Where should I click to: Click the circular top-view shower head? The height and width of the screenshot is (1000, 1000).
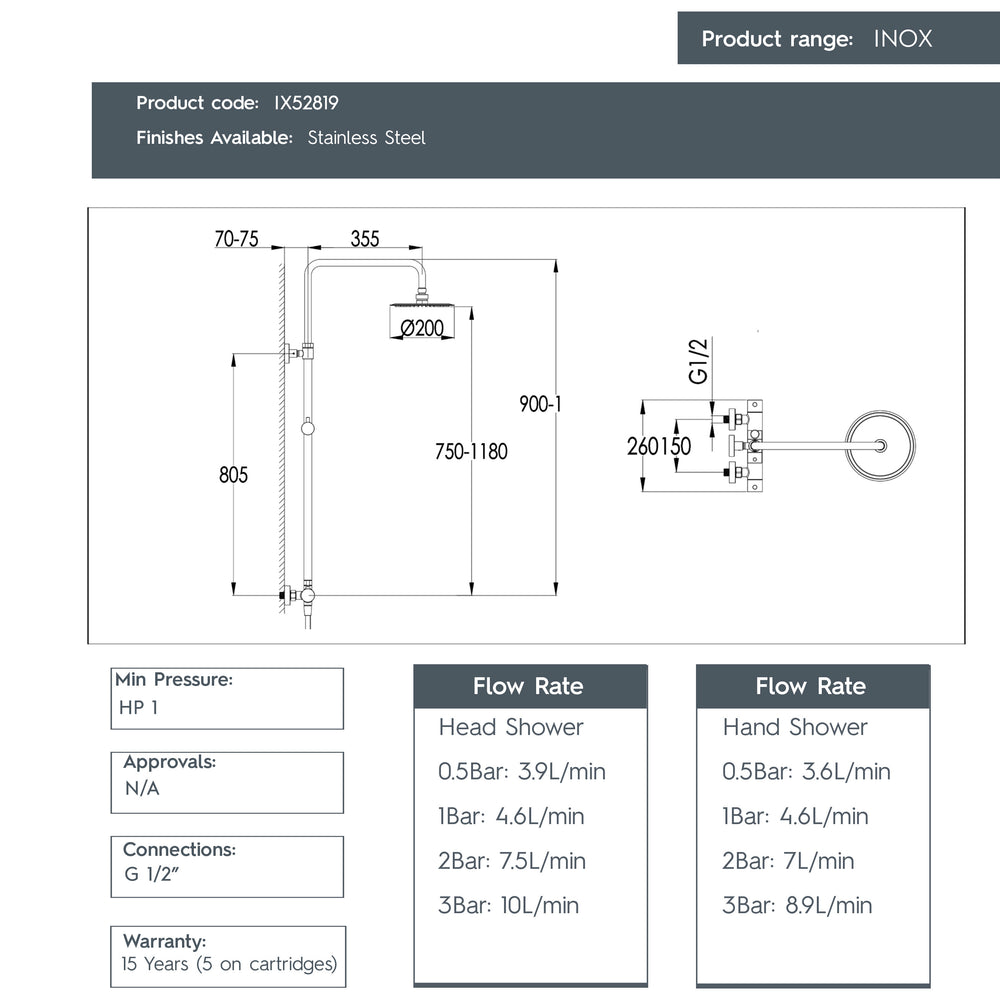pos(880,445)
